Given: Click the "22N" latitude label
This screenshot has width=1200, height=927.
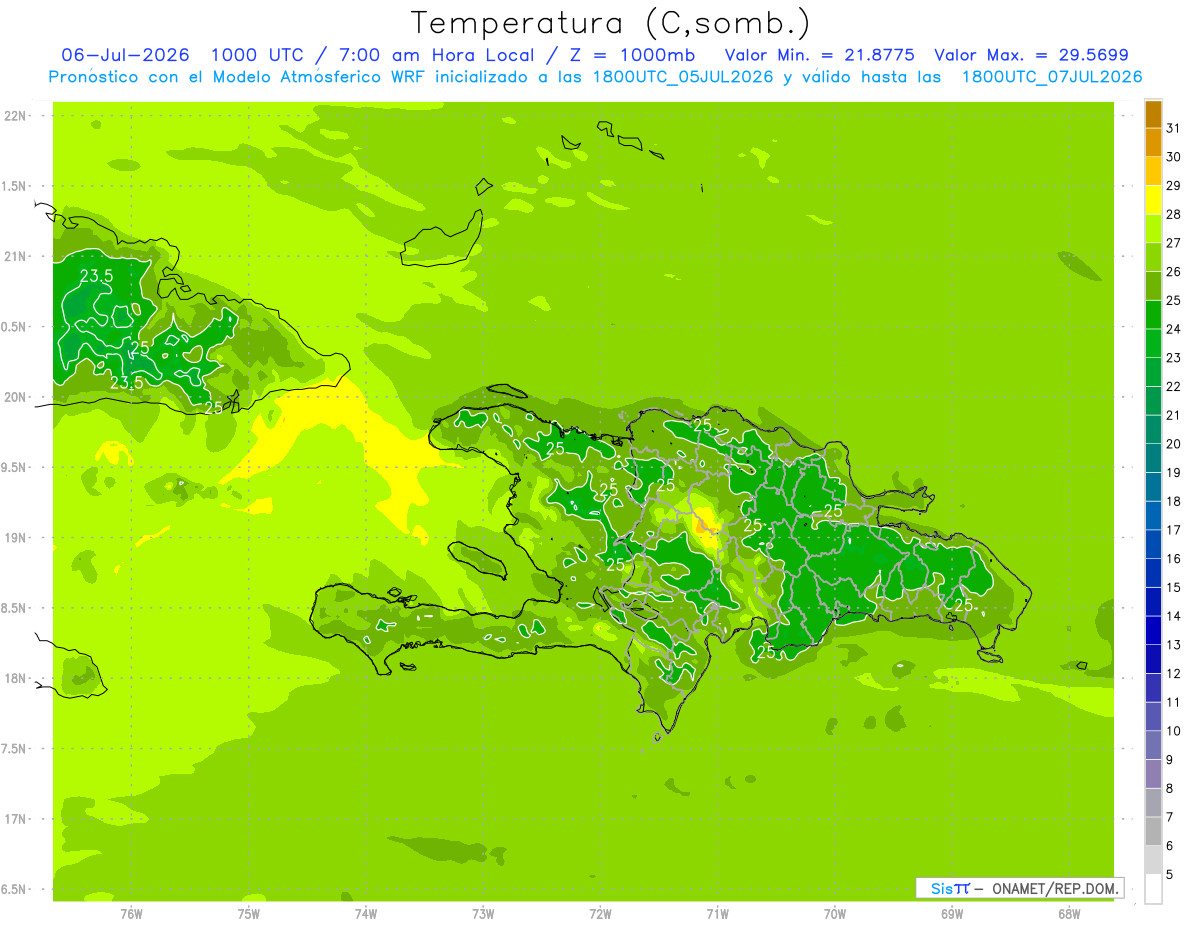Looking at the screenshot, I should coord(15,115).
